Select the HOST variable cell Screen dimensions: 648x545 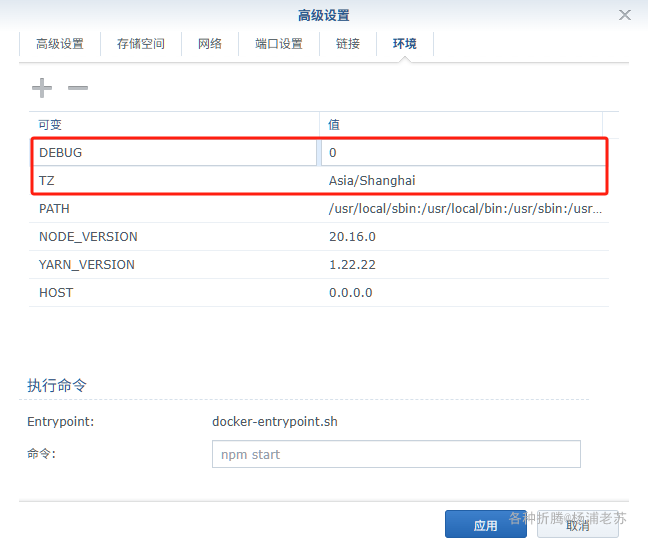pos(174,293)
